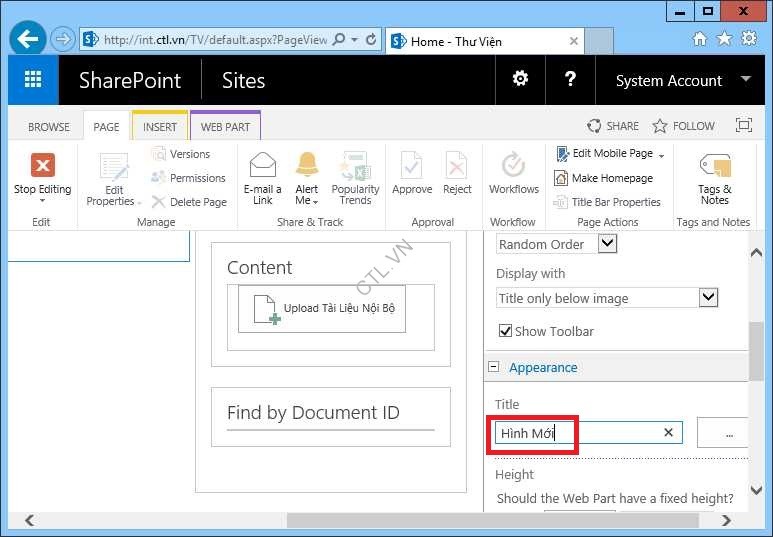Click the Title text input field
The width and height of the screenshot is (773, 537).
coord(578,433)
